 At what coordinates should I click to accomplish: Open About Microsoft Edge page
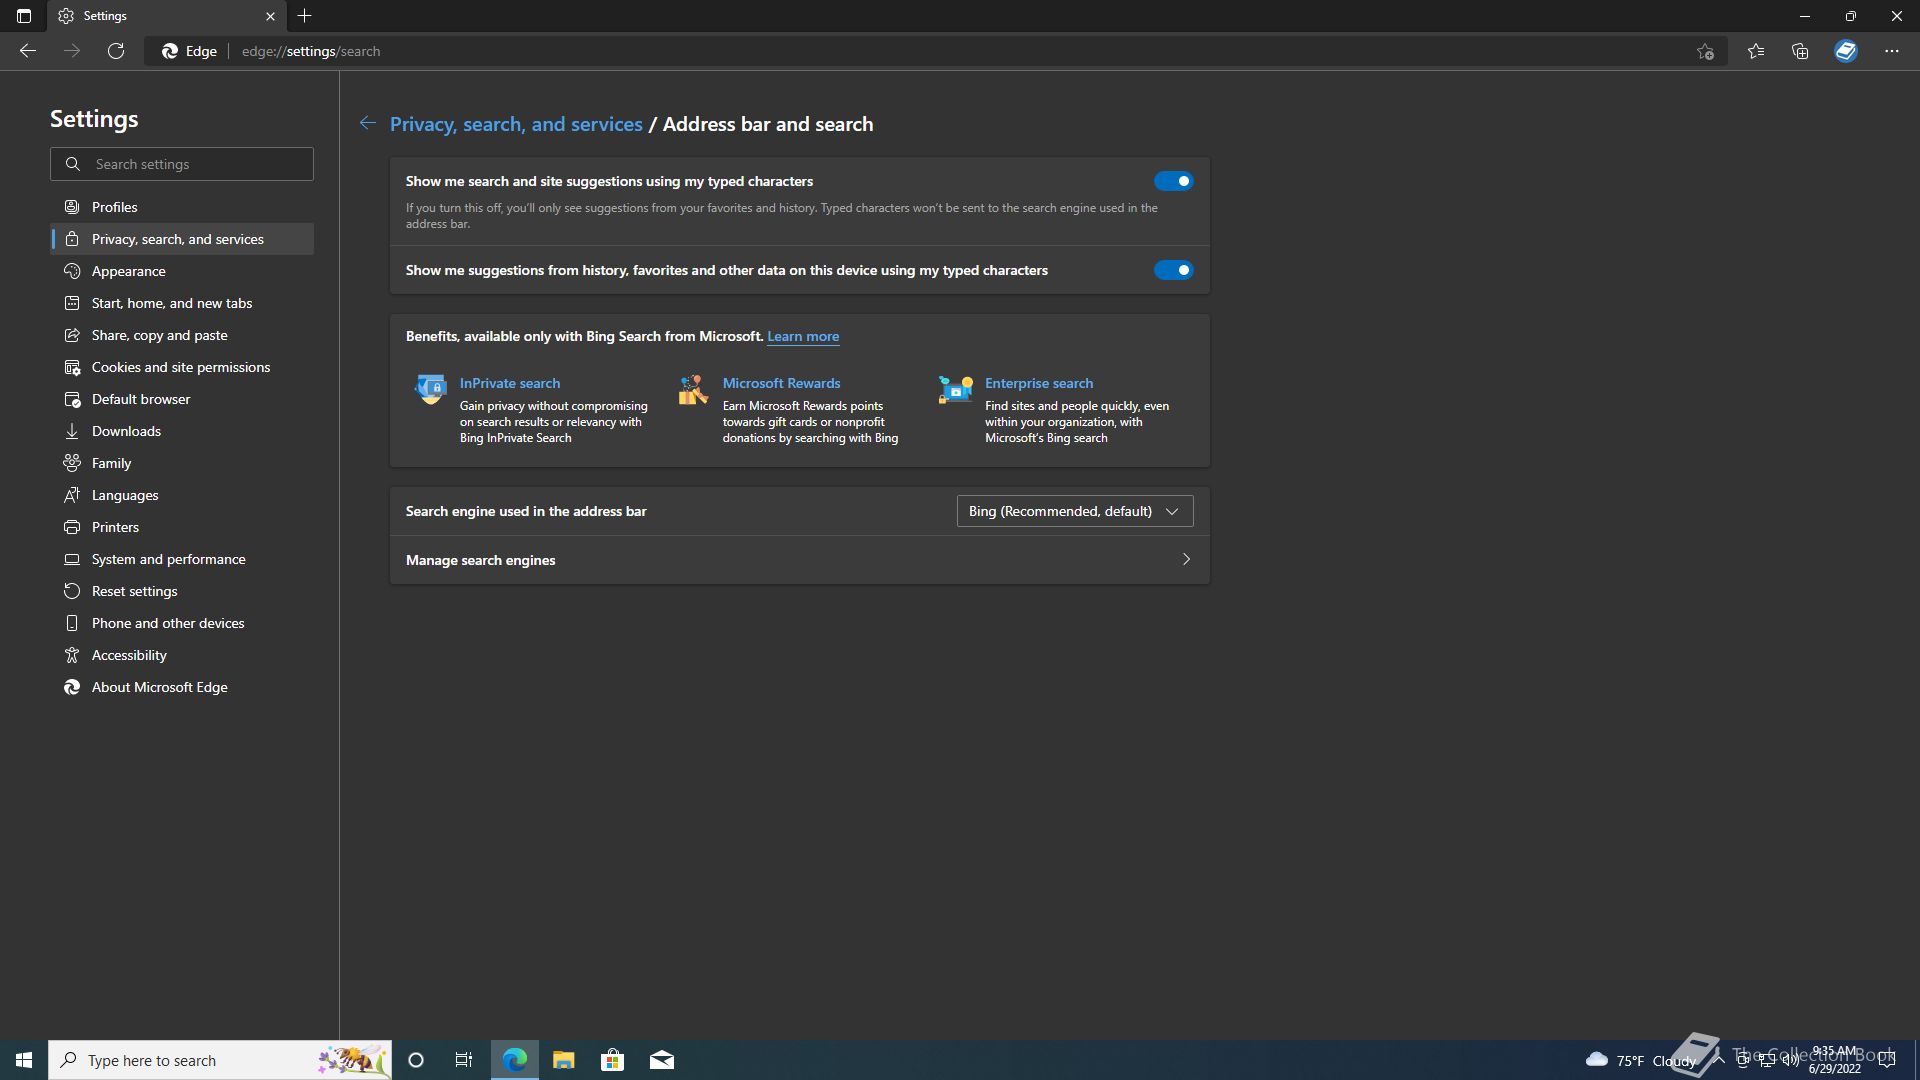click(x=182, y=687)
